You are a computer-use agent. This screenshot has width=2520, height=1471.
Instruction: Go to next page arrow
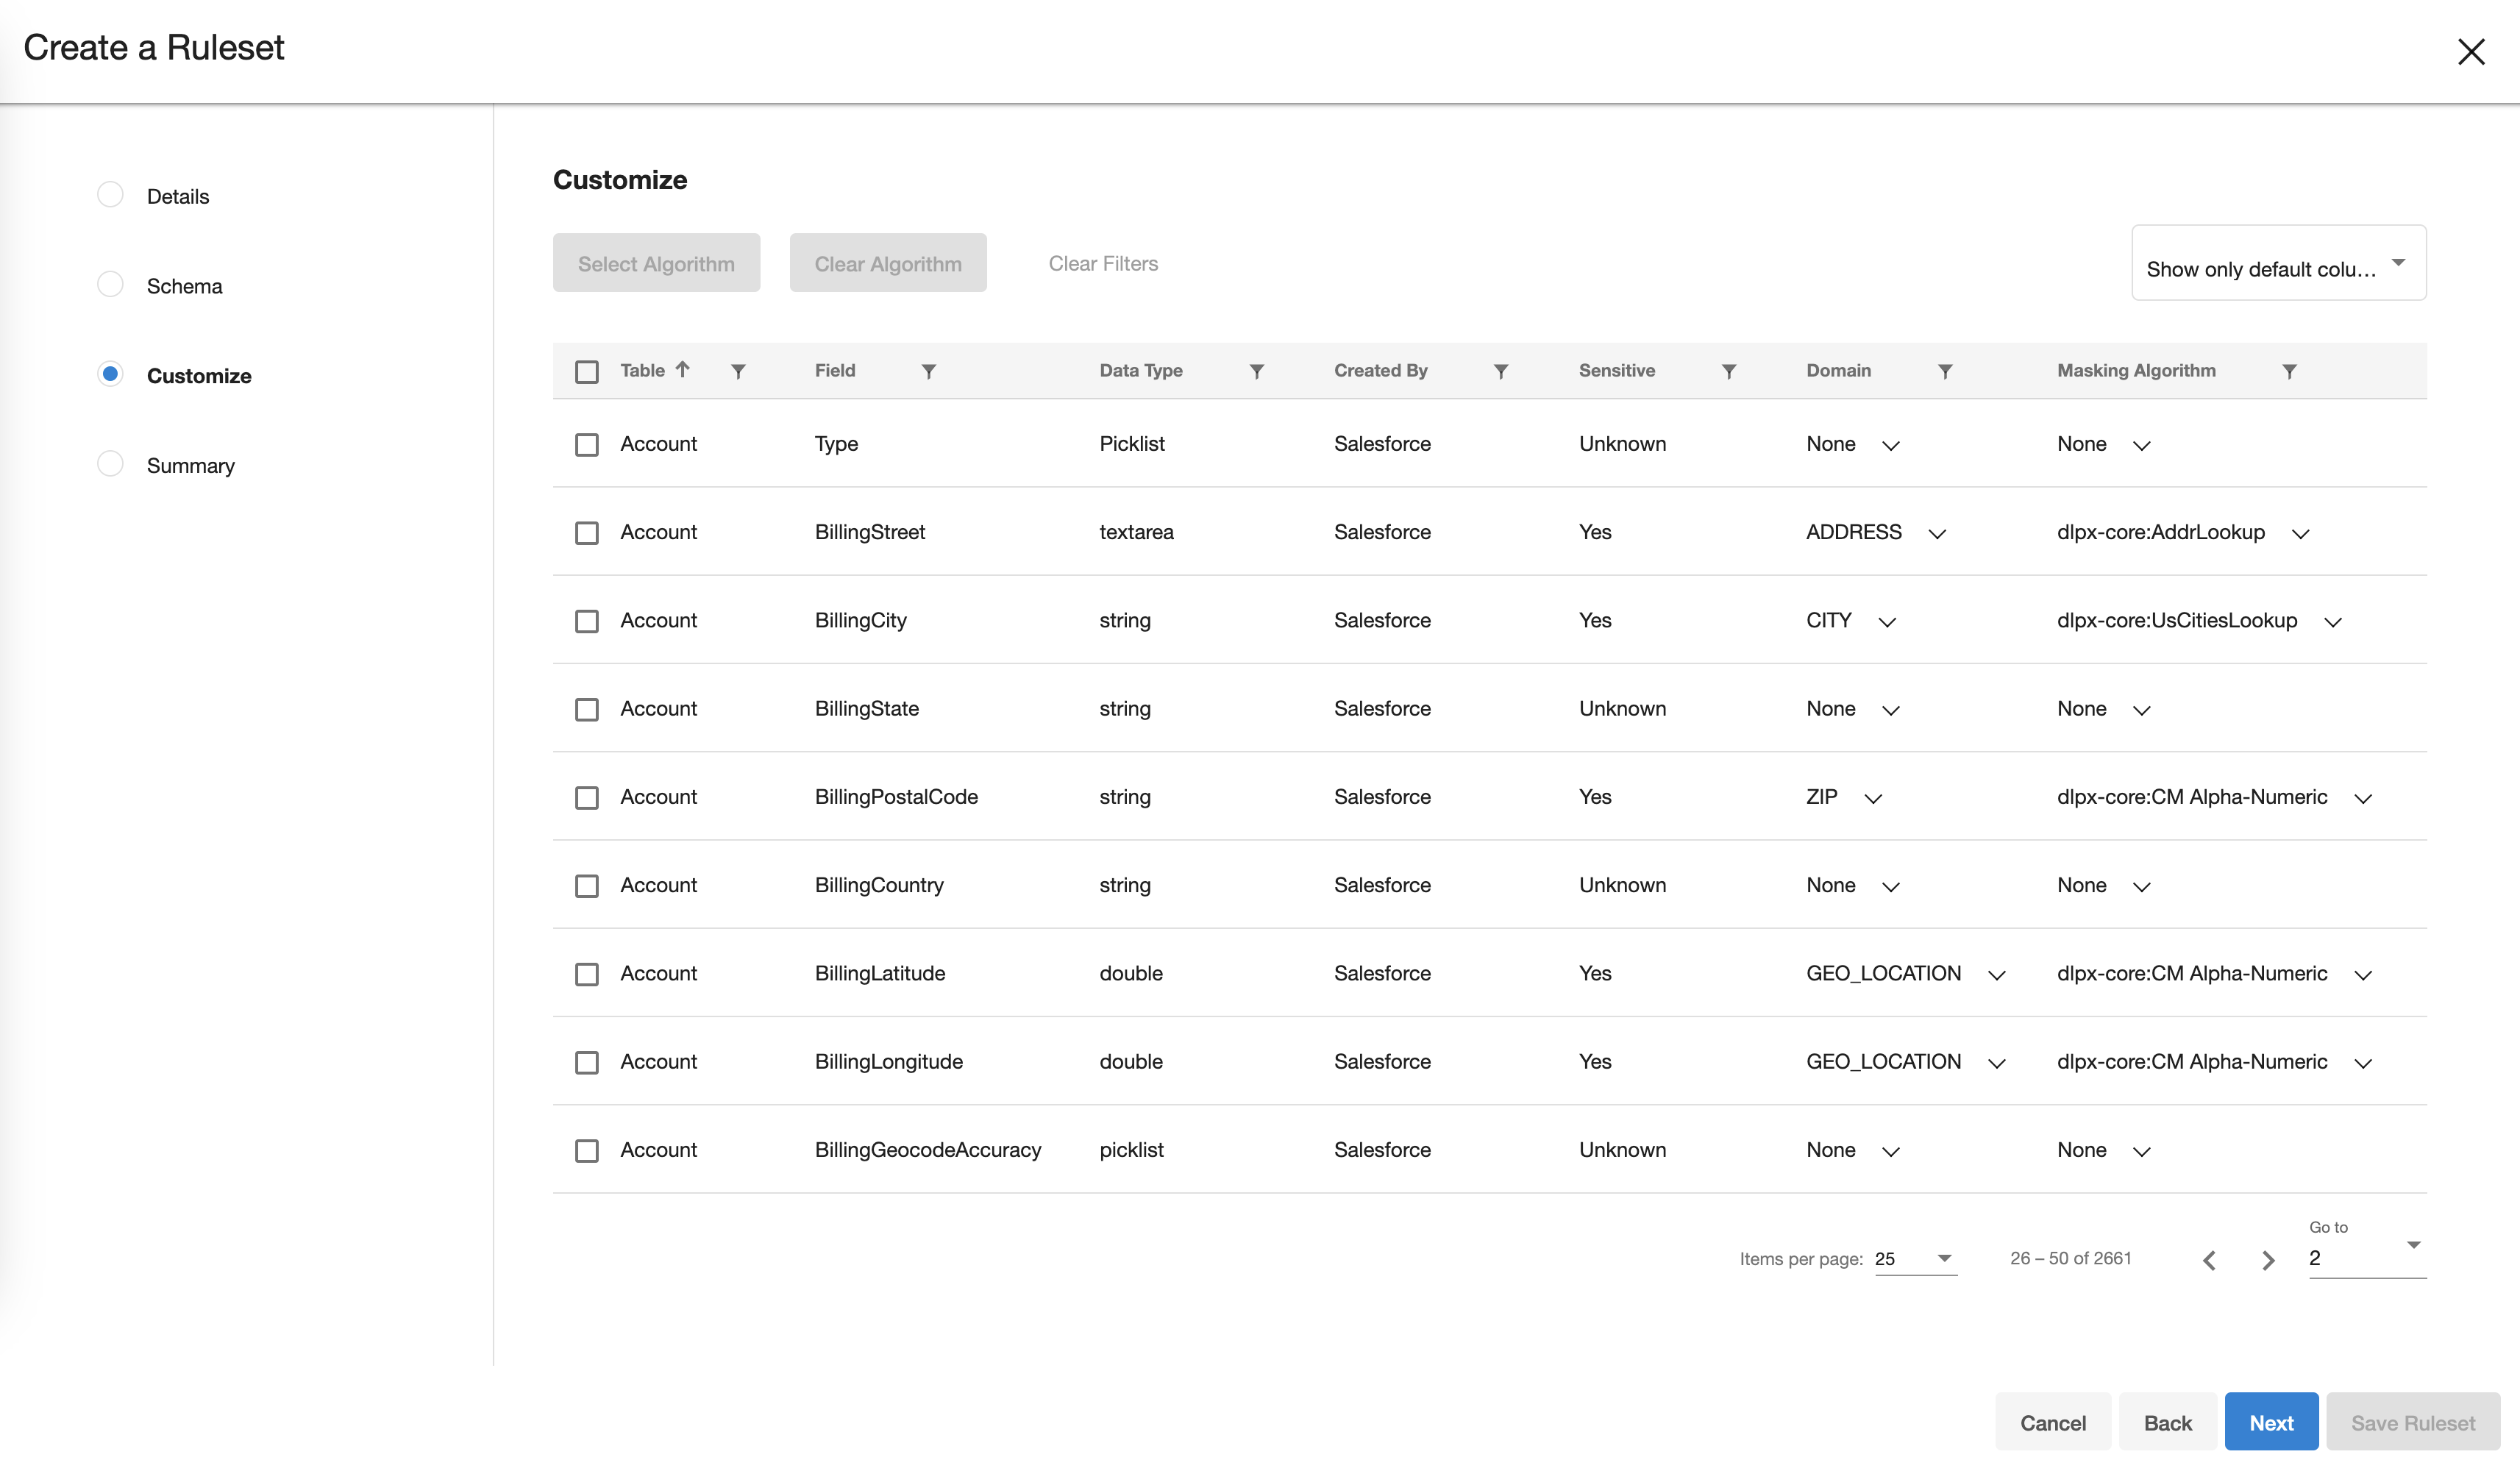coord(2268,1260)
